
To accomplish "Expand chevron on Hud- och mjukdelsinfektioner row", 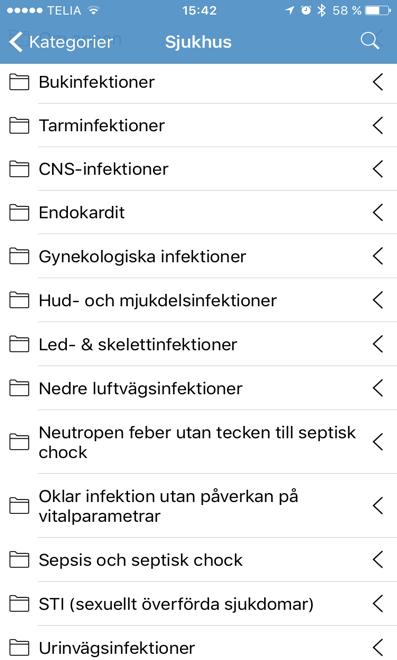I will [378, 300].
